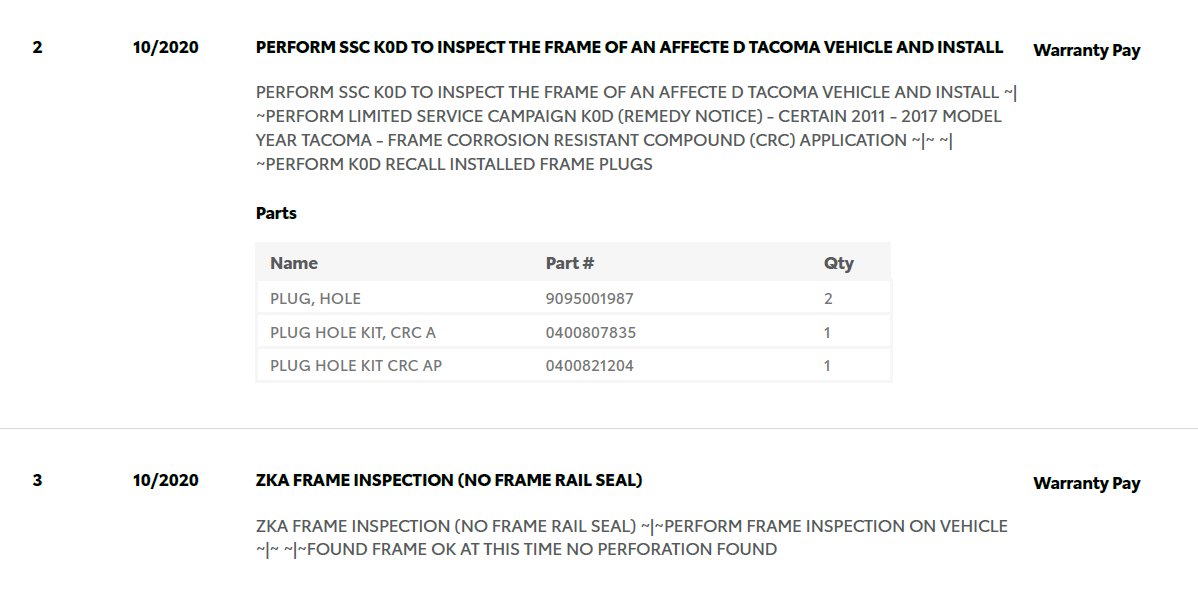Click quantity 2 for PLUG, HOLE
The width and height of the screenshot is (1198, 599).
pos(828,299)
